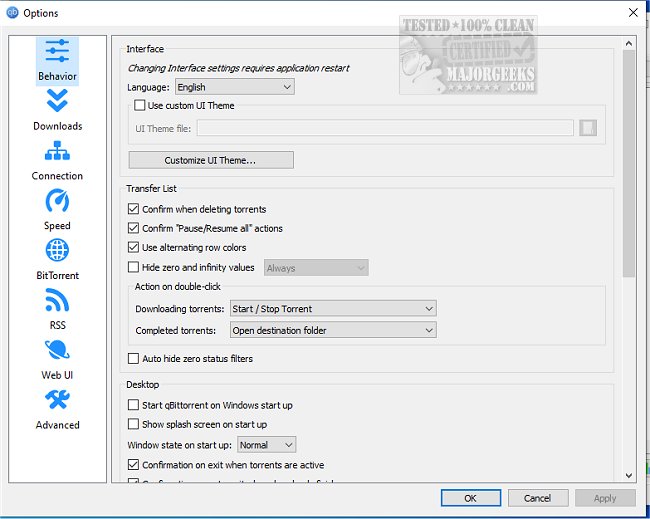
Task: Click the vertical scrollbar thumb
Action: pos(629,163)
